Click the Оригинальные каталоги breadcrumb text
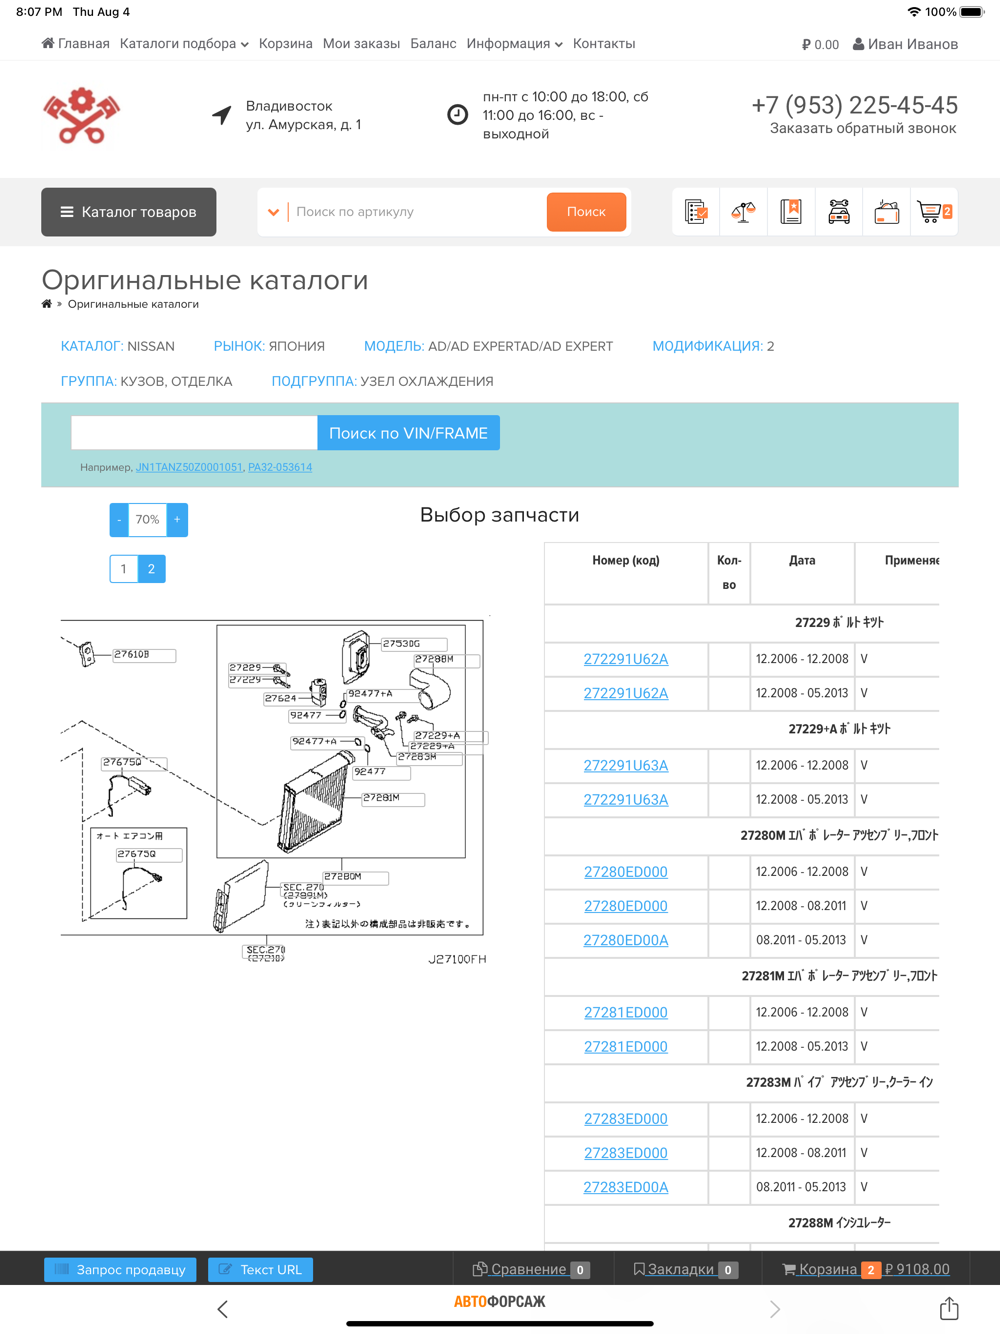The image size is (1000, 1334). [133, 304]
